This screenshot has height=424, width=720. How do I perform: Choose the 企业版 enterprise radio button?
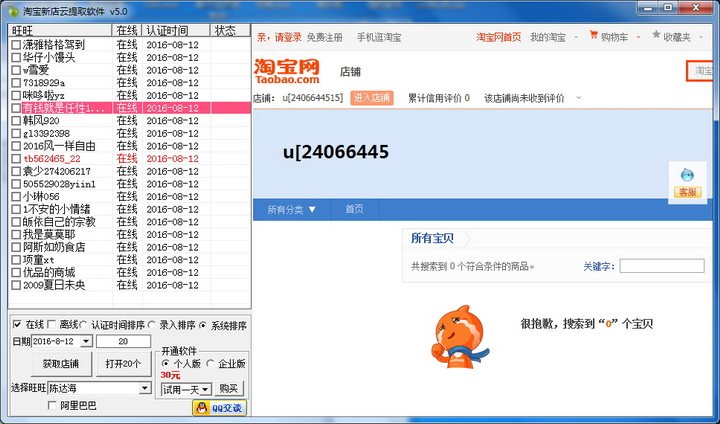(211, 363)
